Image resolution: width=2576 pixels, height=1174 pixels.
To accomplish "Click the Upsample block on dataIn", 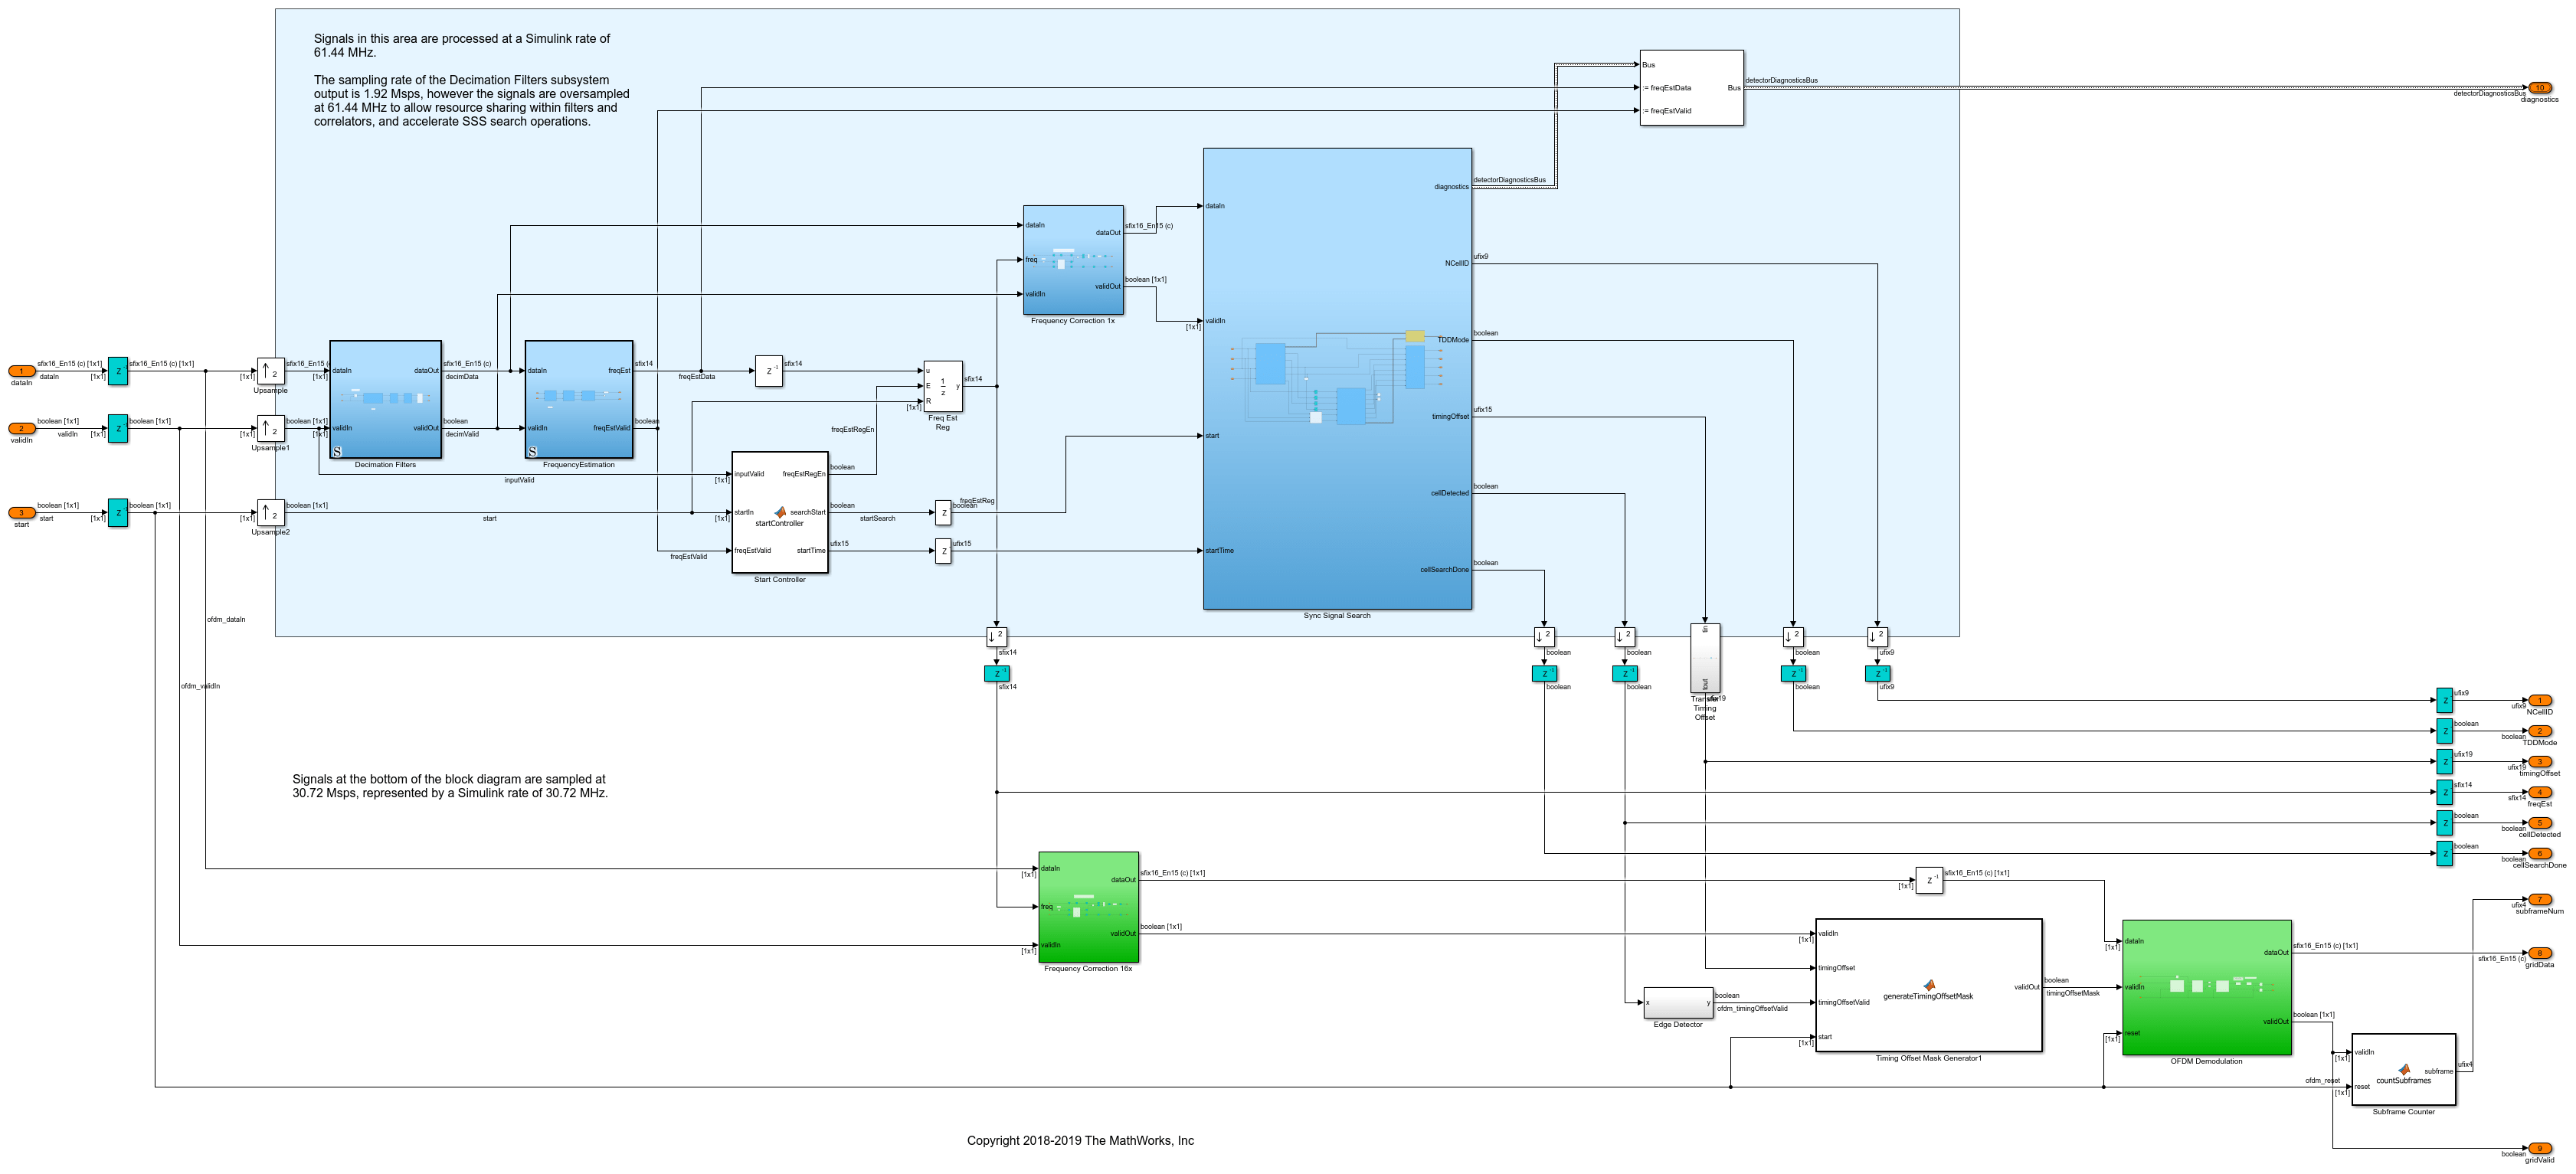I will pos(270,372).
